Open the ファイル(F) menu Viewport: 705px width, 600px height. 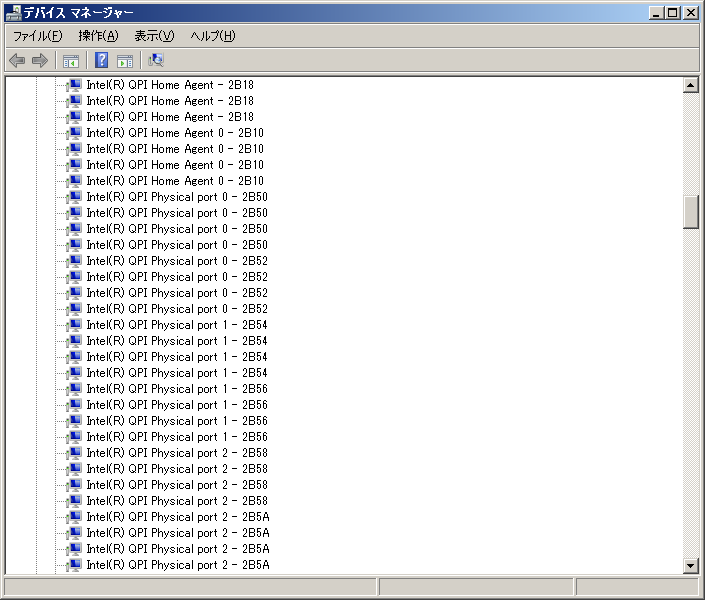pos(37,36)
